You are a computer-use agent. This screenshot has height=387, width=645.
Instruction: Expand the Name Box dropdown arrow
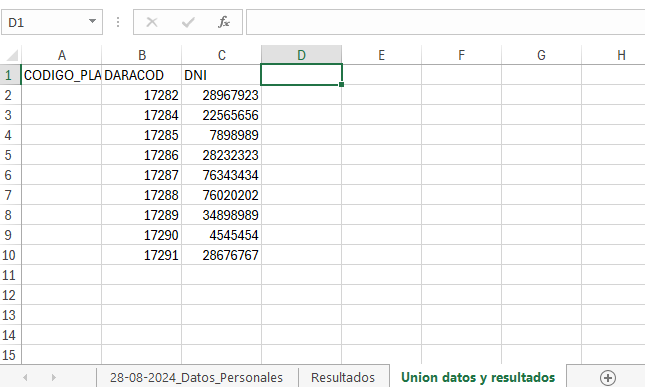coord(92,21)
